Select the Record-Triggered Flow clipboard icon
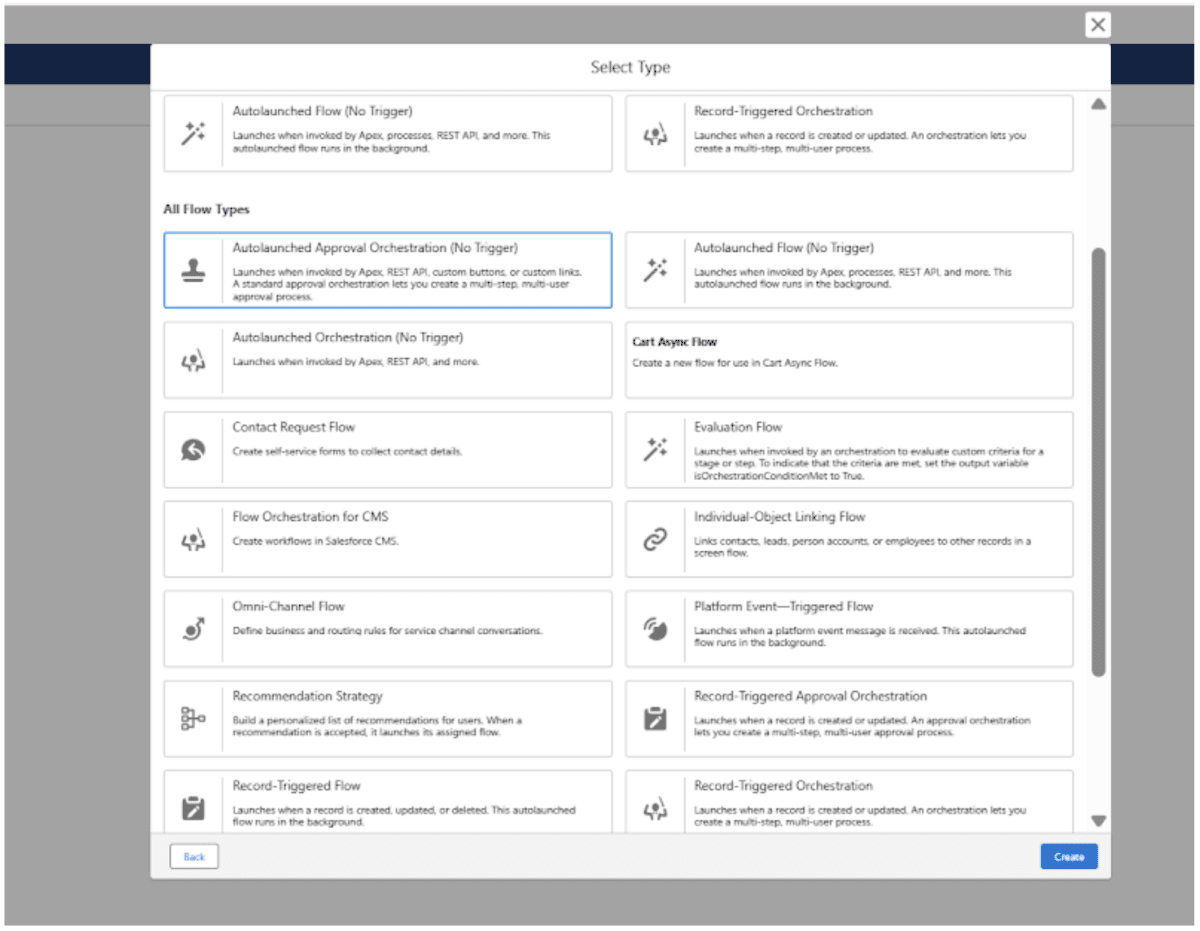Viewport: 1200px width, 931px height. click(x=193, y=808)
